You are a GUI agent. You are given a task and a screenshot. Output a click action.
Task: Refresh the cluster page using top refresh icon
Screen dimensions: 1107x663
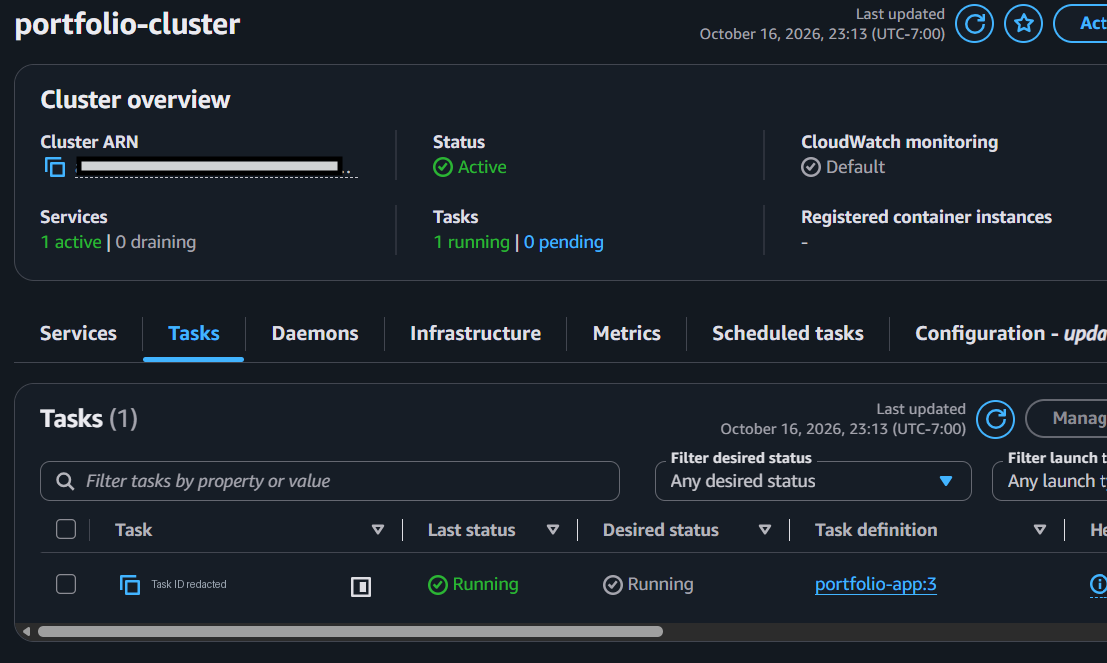974,24
